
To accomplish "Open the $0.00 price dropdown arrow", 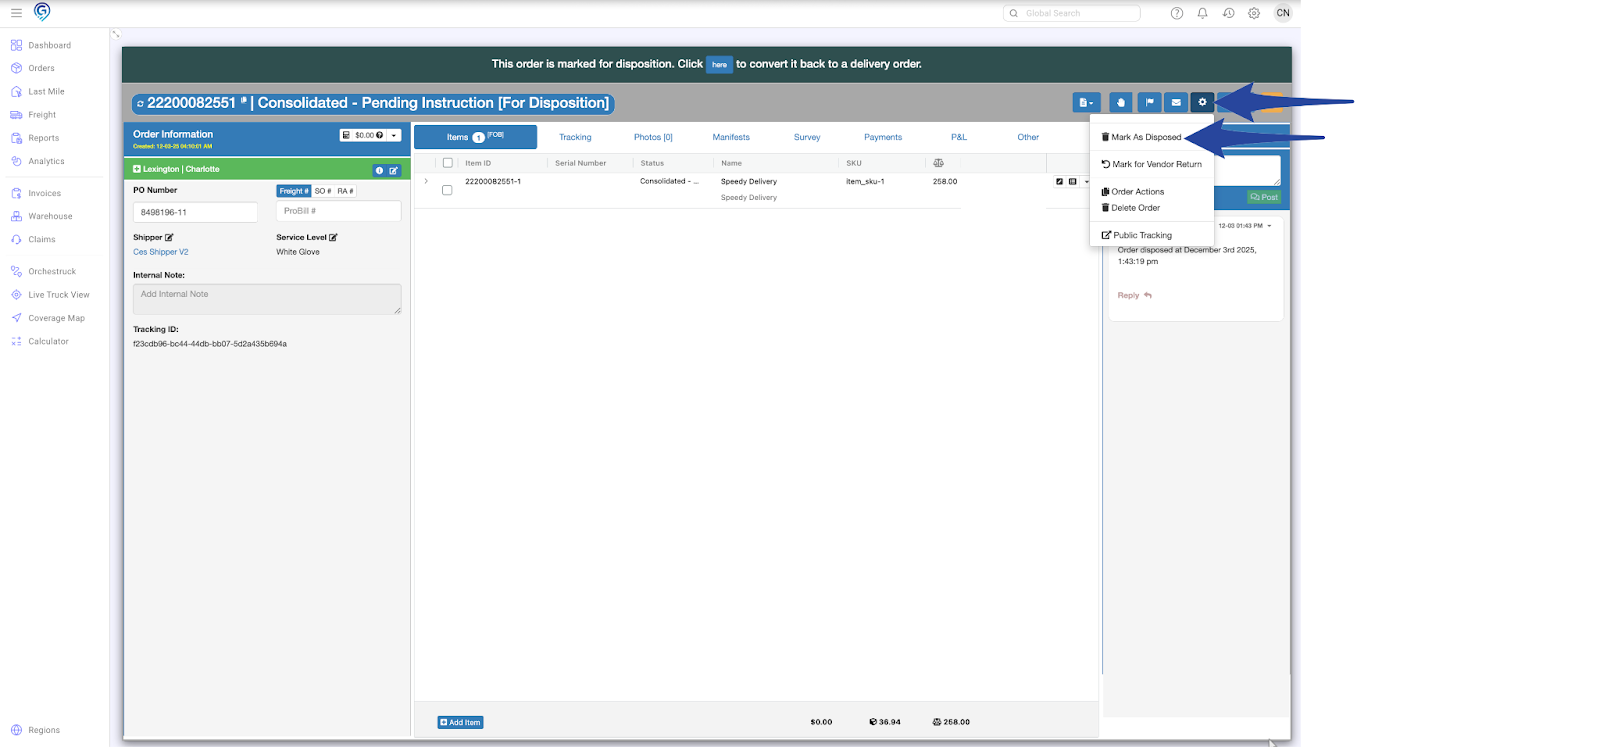I will tap(394, 135).
